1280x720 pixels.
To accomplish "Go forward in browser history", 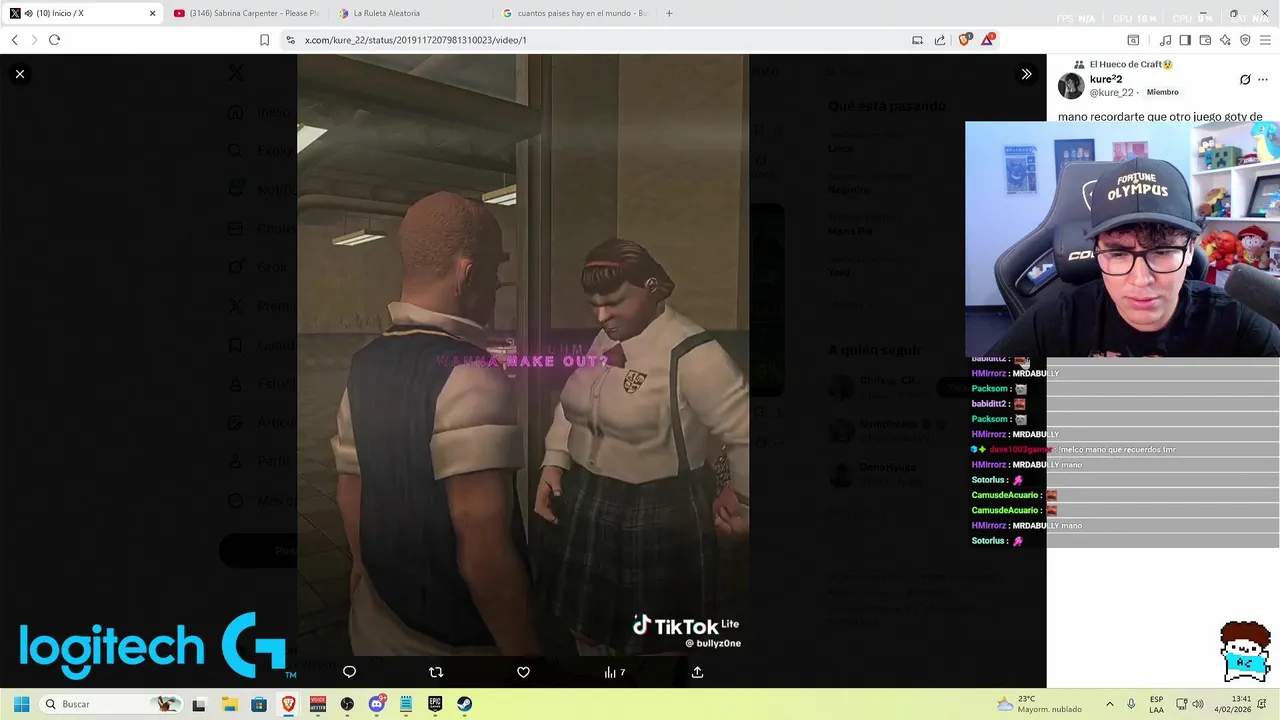I will click(34, 40).
